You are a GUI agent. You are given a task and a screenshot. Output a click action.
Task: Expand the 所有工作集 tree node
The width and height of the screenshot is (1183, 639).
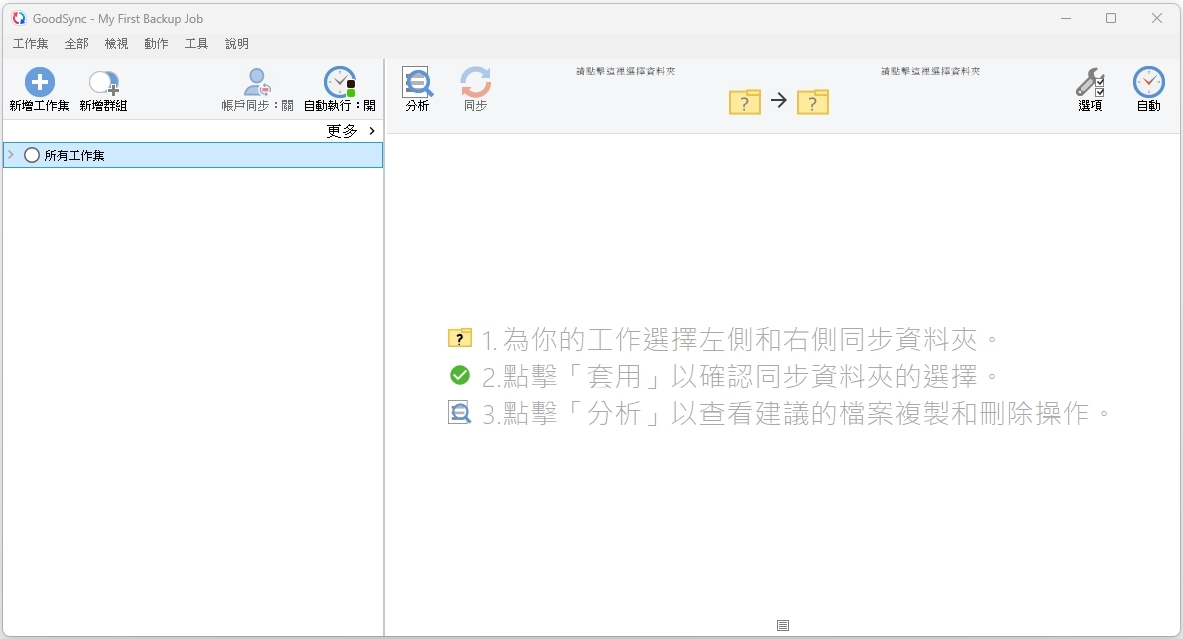11,155
